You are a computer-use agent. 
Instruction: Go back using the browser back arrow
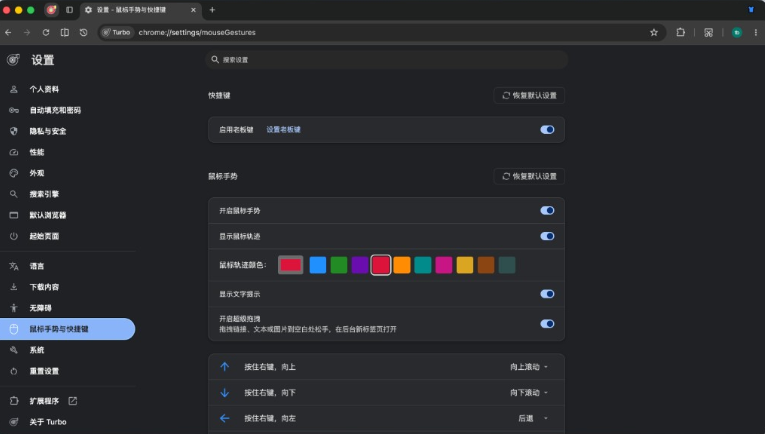pyautogui.click(x=8, y=32)
